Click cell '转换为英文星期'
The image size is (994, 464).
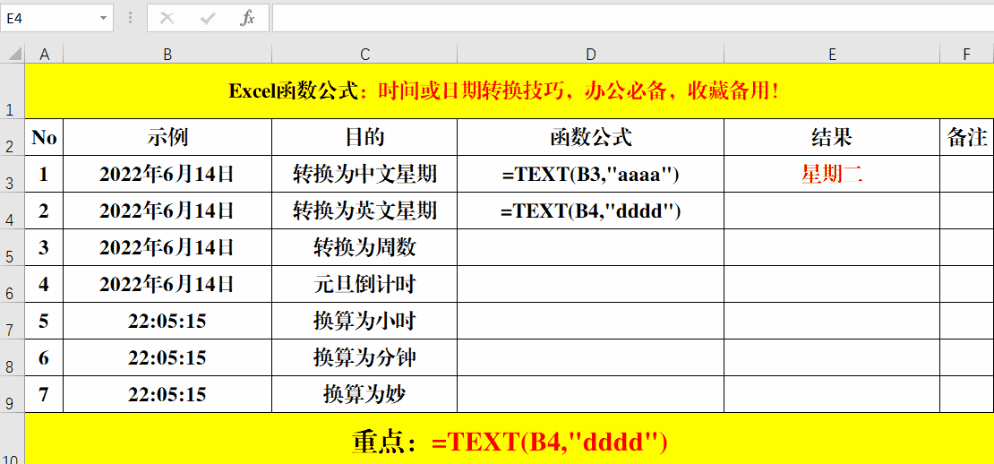pyautogui.click(x=365, y=211)
